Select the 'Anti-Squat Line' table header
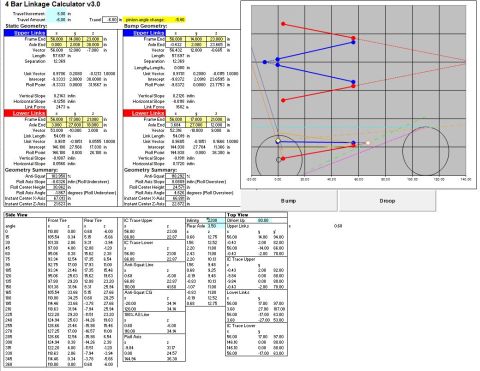 (138, 265)
